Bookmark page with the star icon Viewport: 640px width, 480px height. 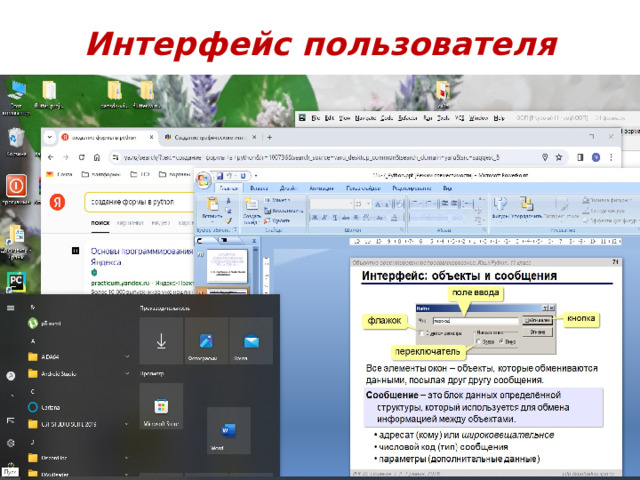(x=559, y=157)
